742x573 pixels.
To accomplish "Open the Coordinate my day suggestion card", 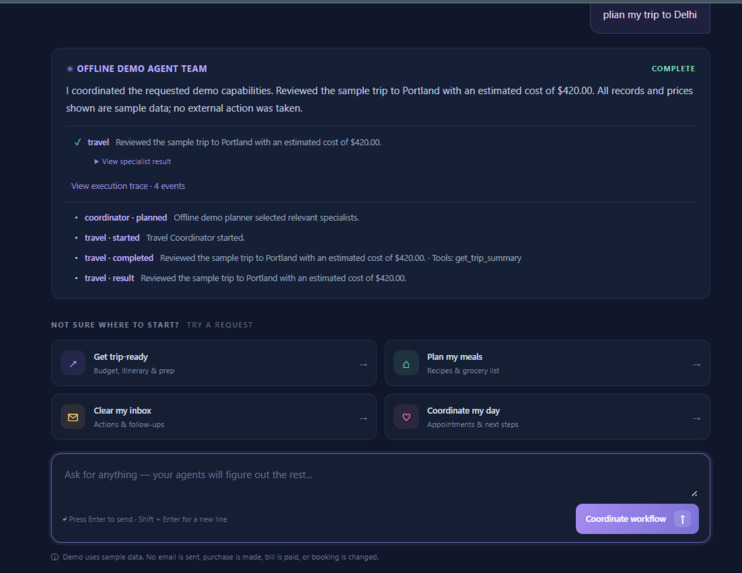I will click(x=547, y=417).
